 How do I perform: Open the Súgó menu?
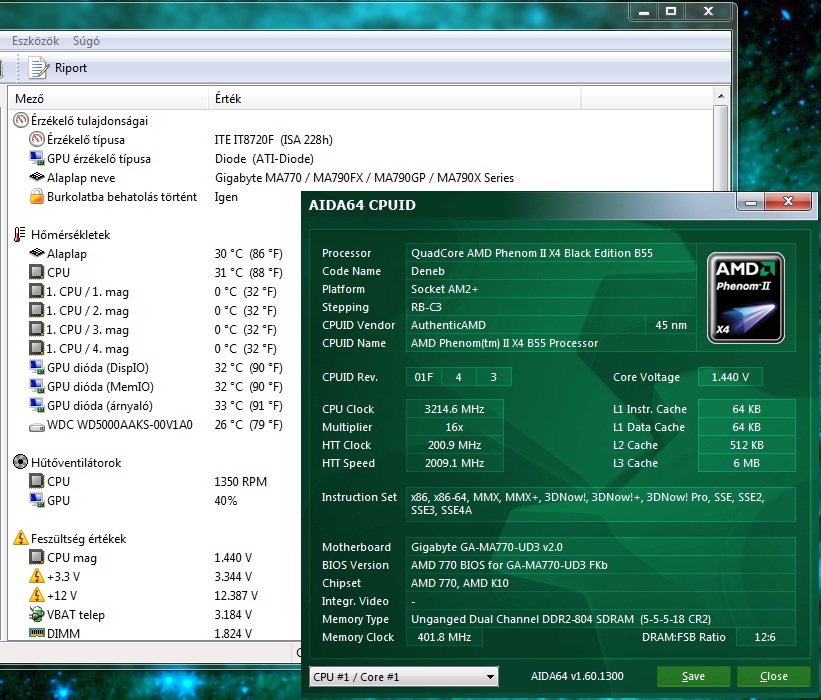(x=86, y=41)
